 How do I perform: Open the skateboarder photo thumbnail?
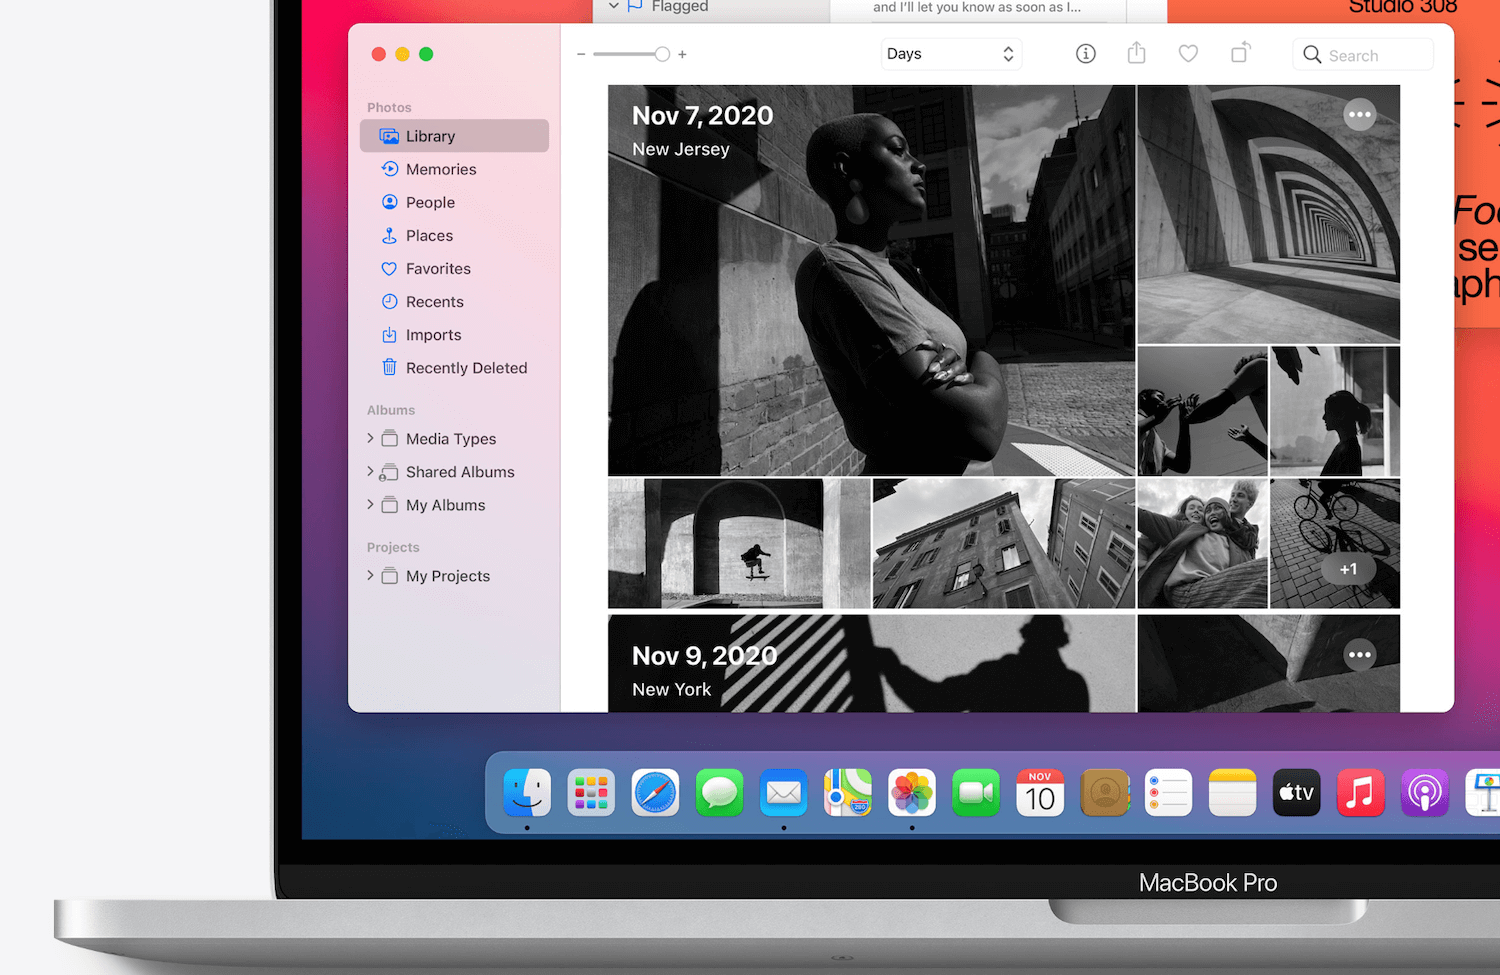point(738,543)
